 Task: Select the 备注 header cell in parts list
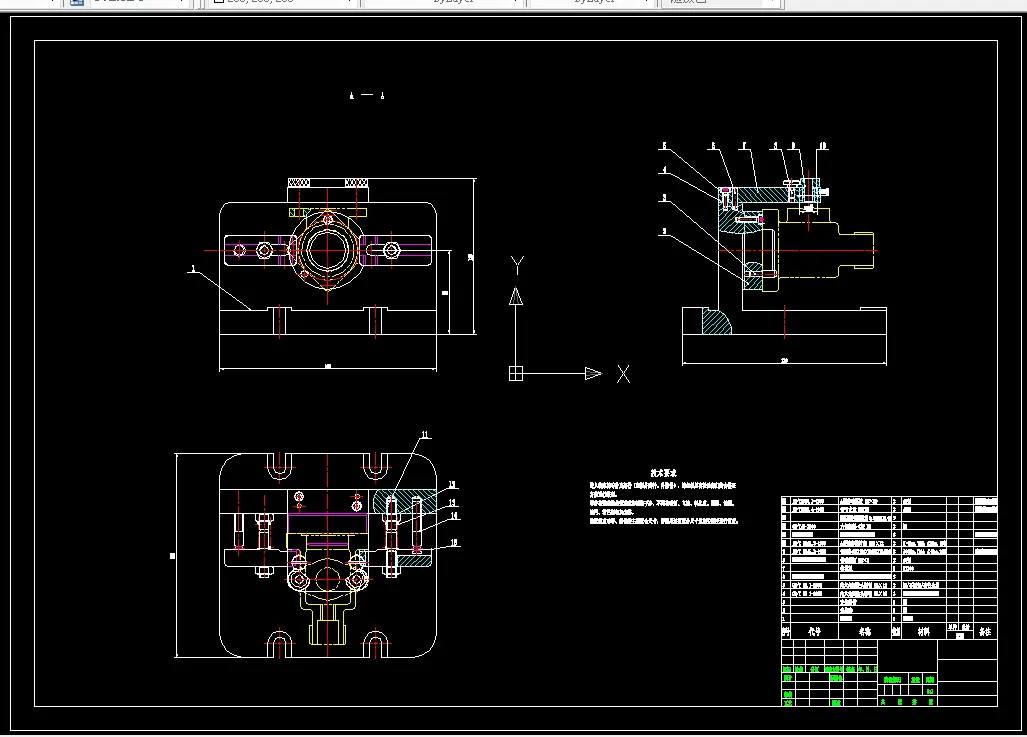pos(984,632)
